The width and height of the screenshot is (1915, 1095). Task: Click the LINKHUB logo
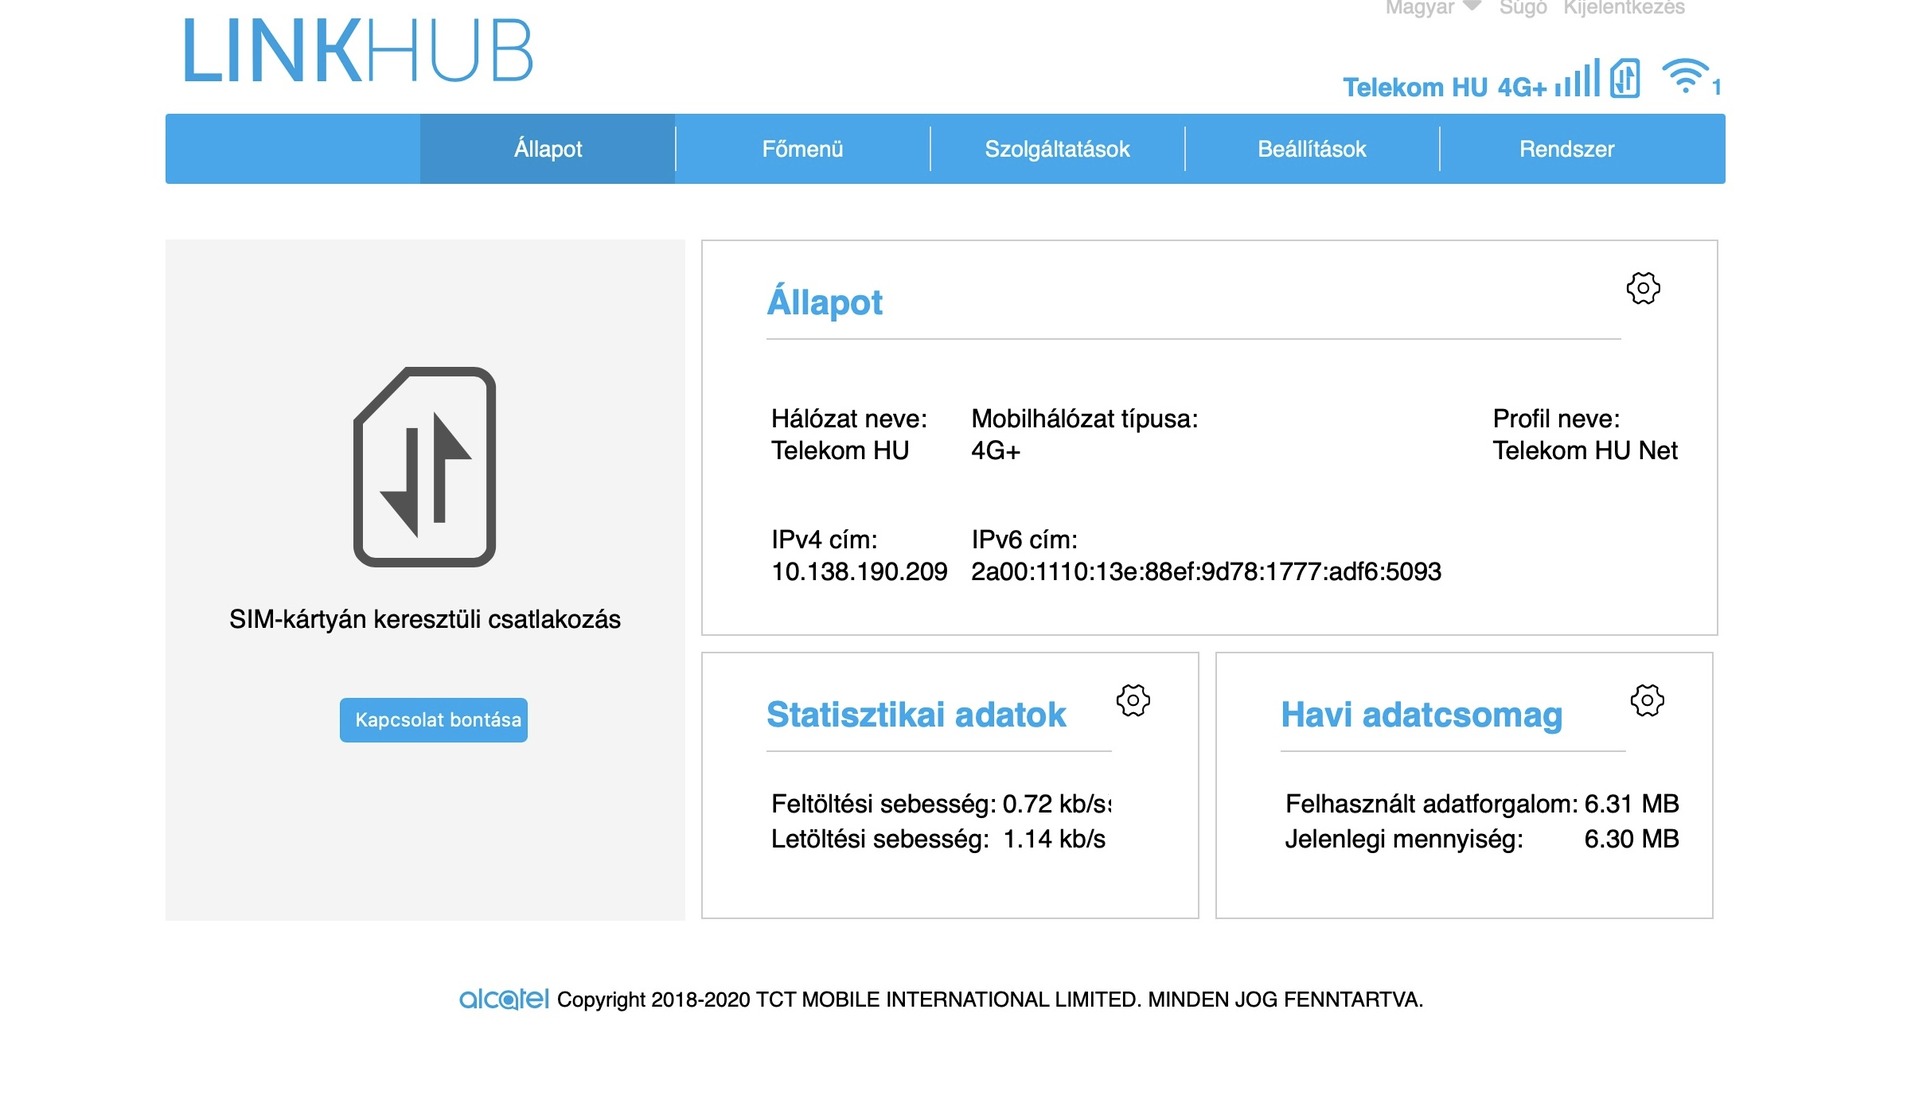coord(357,51)
